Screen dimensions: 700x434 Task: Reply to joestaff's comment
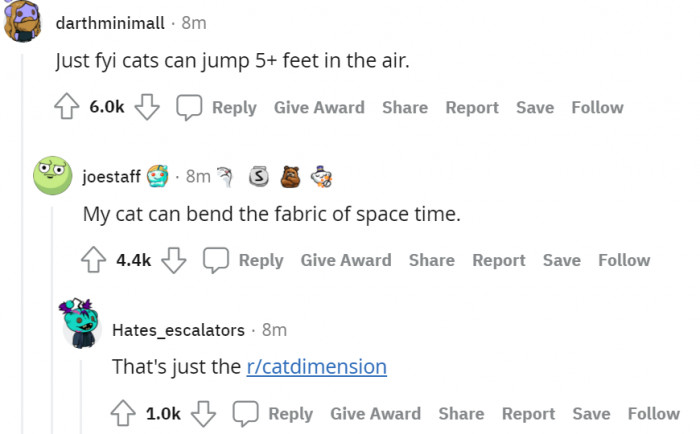[246, 260]
